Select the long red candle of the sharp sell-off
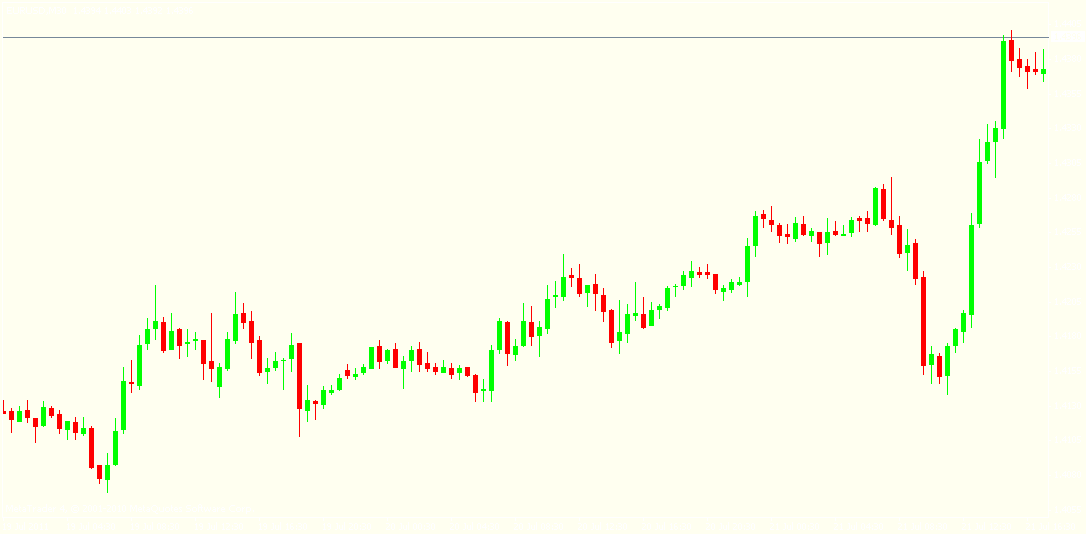The image size is (1086, 534). pos(924,321)
